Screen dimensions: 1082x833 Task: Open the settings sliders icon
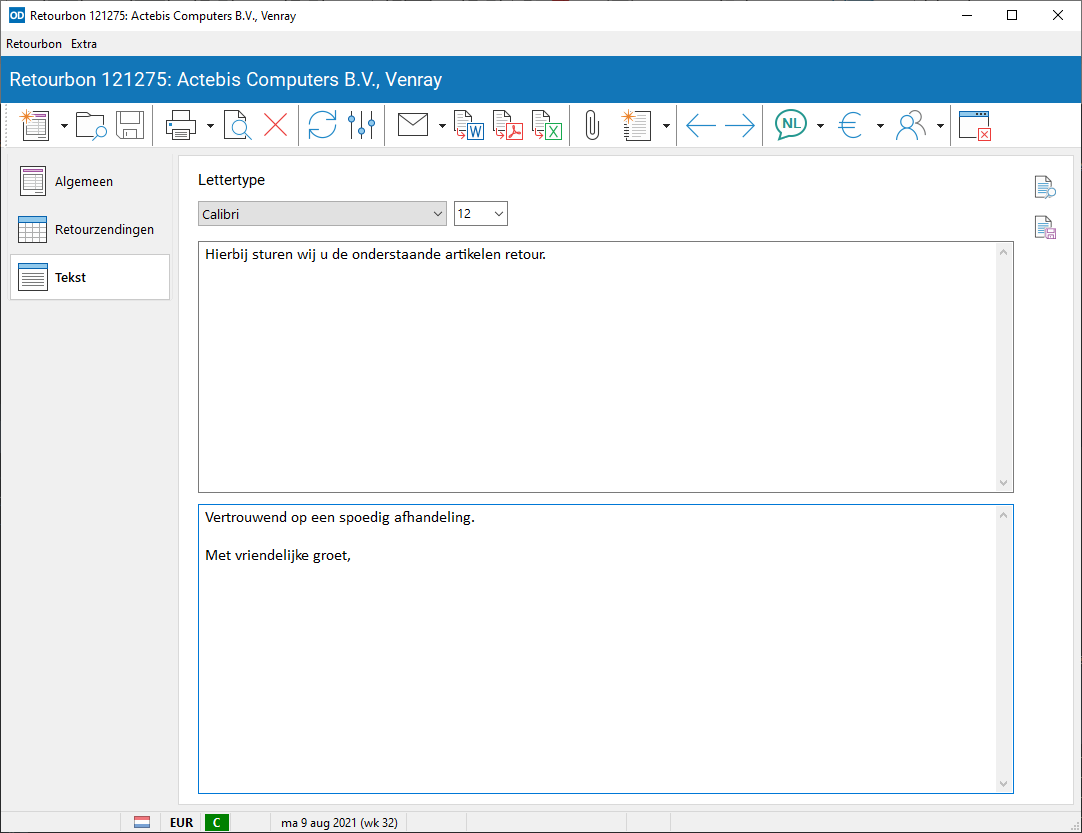[x=362, y=126]
